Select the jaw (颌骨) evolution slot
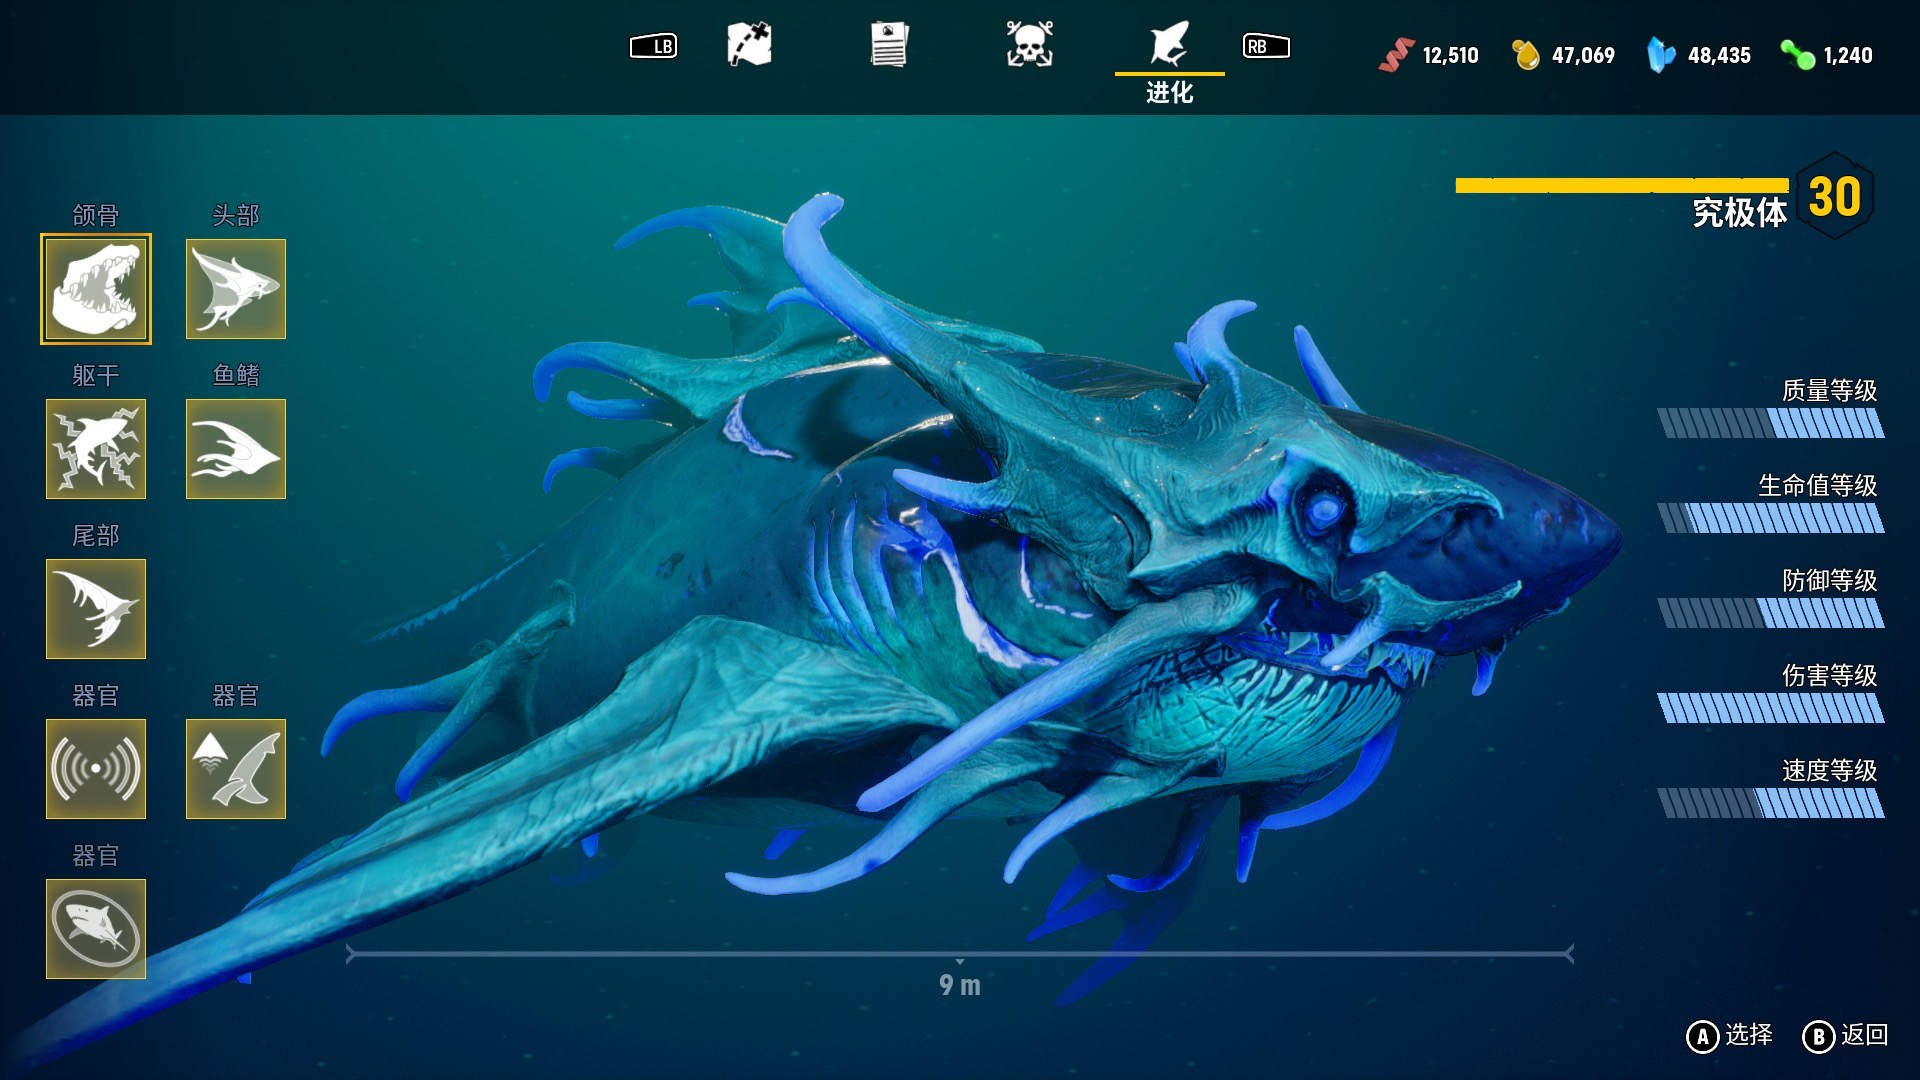The height and width of the screenshot is (1080, 1920). [96, 289]
